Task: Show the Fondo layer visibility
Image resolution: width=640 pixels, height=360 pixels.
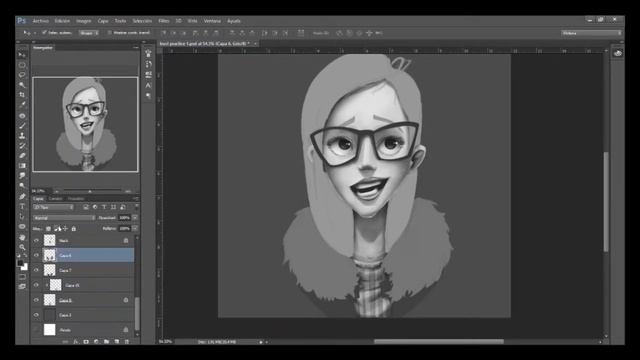Action: [36, 330]
